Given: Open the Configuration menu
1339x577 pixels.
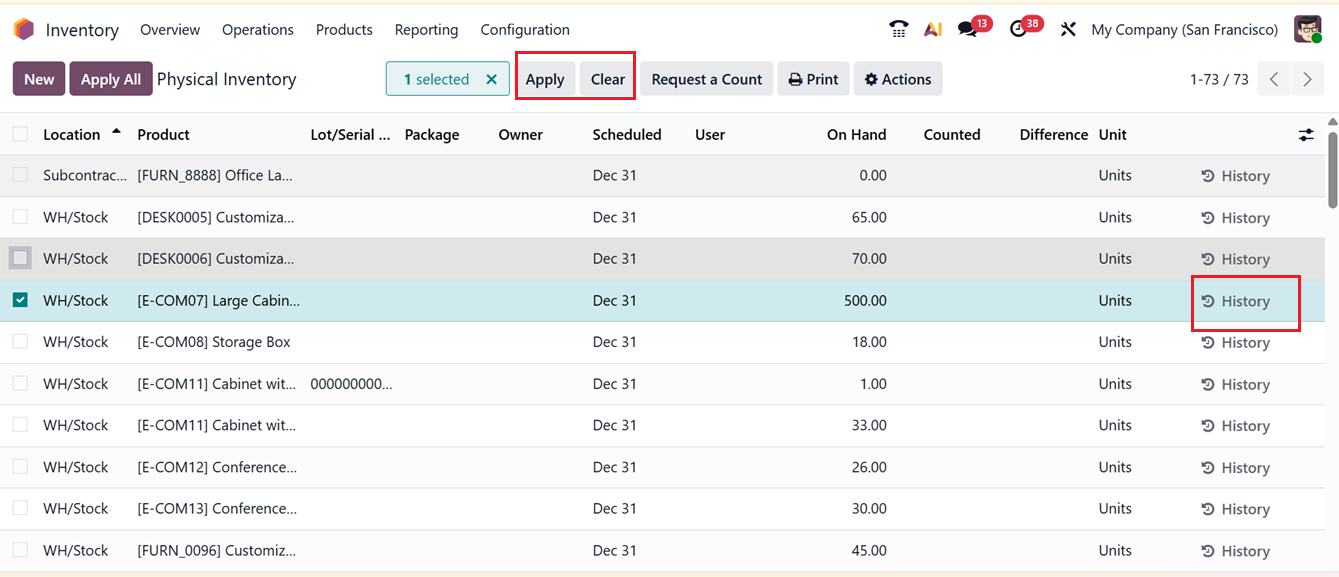Looking at the screenshot, I should tap(524, 29).
